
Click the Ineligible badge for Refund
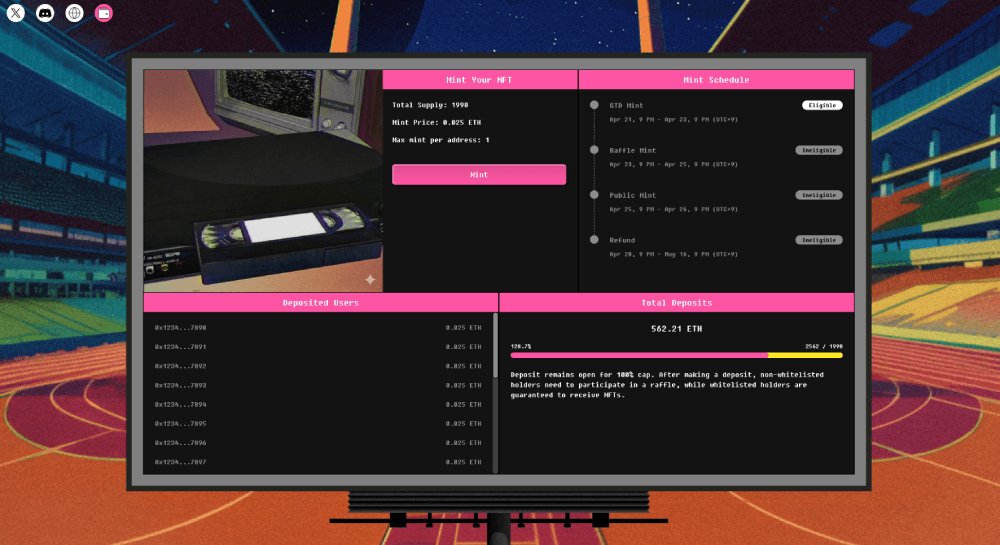pos(819,240)
